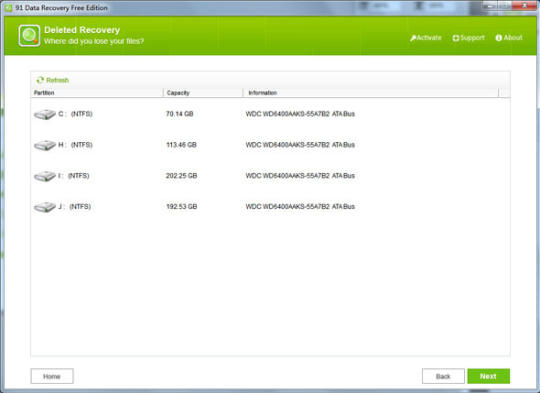Open the Support link
This screenshot has height=393, width=540.
[x=468, y=38]
